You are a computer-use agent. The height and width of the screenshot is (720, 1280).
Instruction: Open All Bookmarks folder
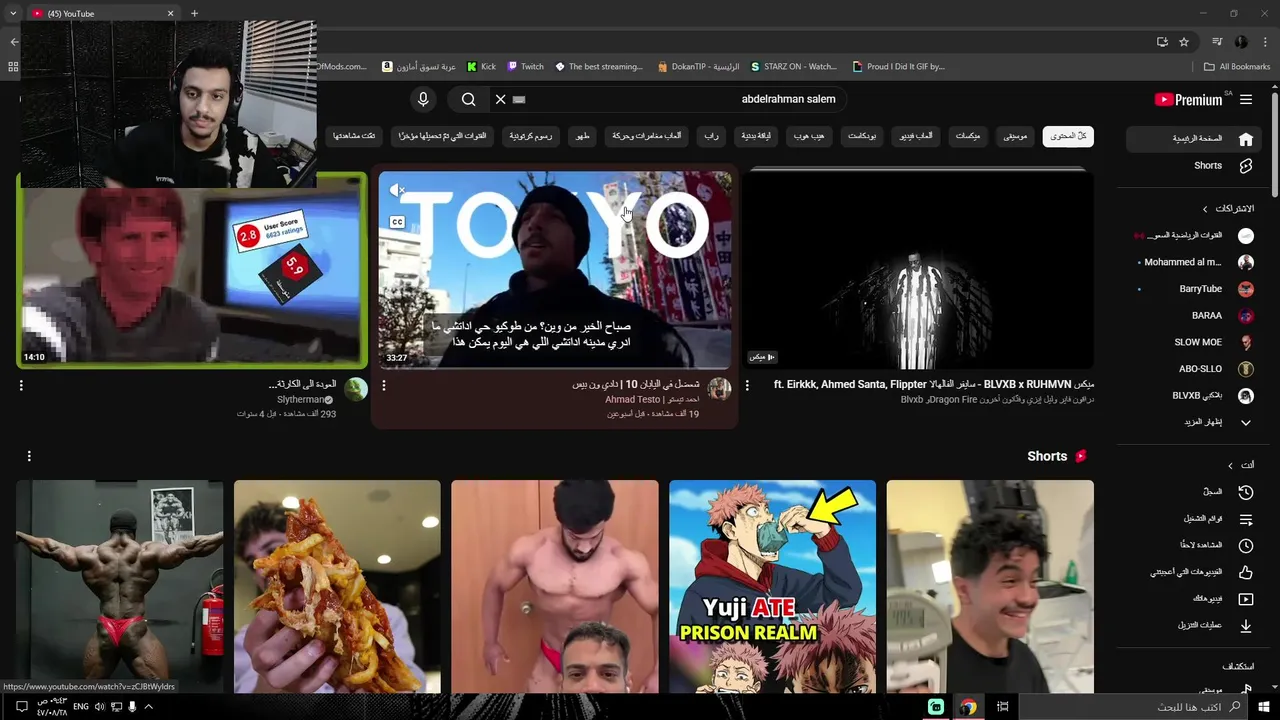pyautogui.click(x=1237, y=67)
